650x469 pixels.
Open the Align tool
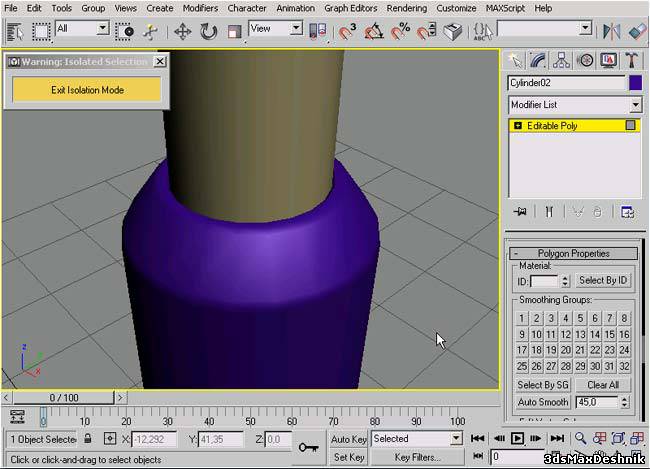coord(637,32)
